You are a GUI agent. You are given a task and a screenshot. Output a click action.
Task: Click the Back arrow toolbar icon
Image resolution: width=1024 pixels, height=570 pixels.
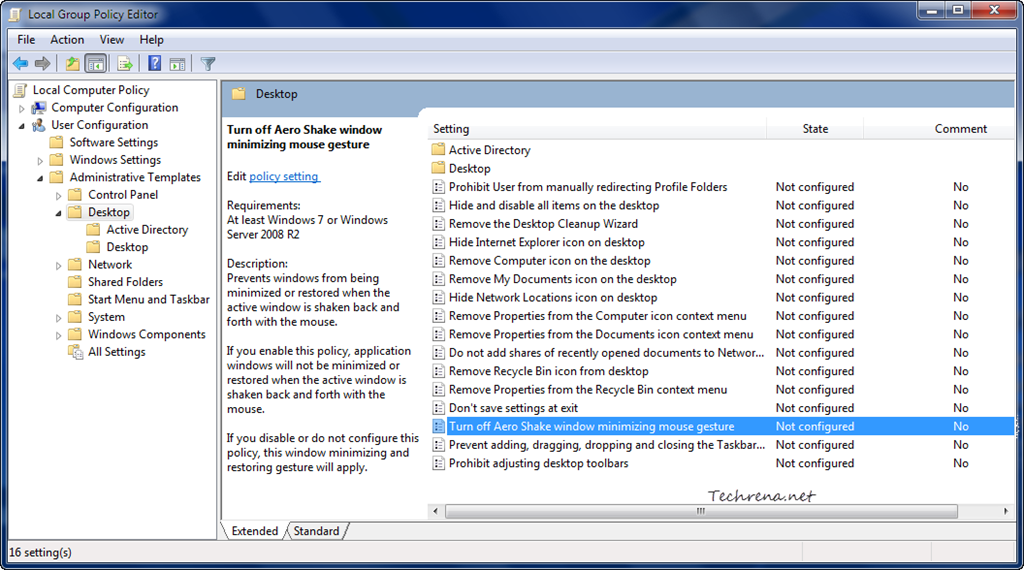click(20, 63)
